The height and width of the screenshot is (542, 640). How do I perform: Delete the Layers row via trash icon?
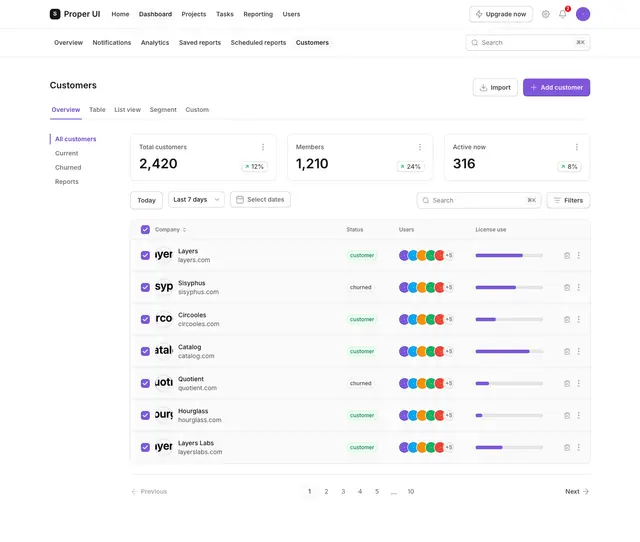click(x=567, y=255)
